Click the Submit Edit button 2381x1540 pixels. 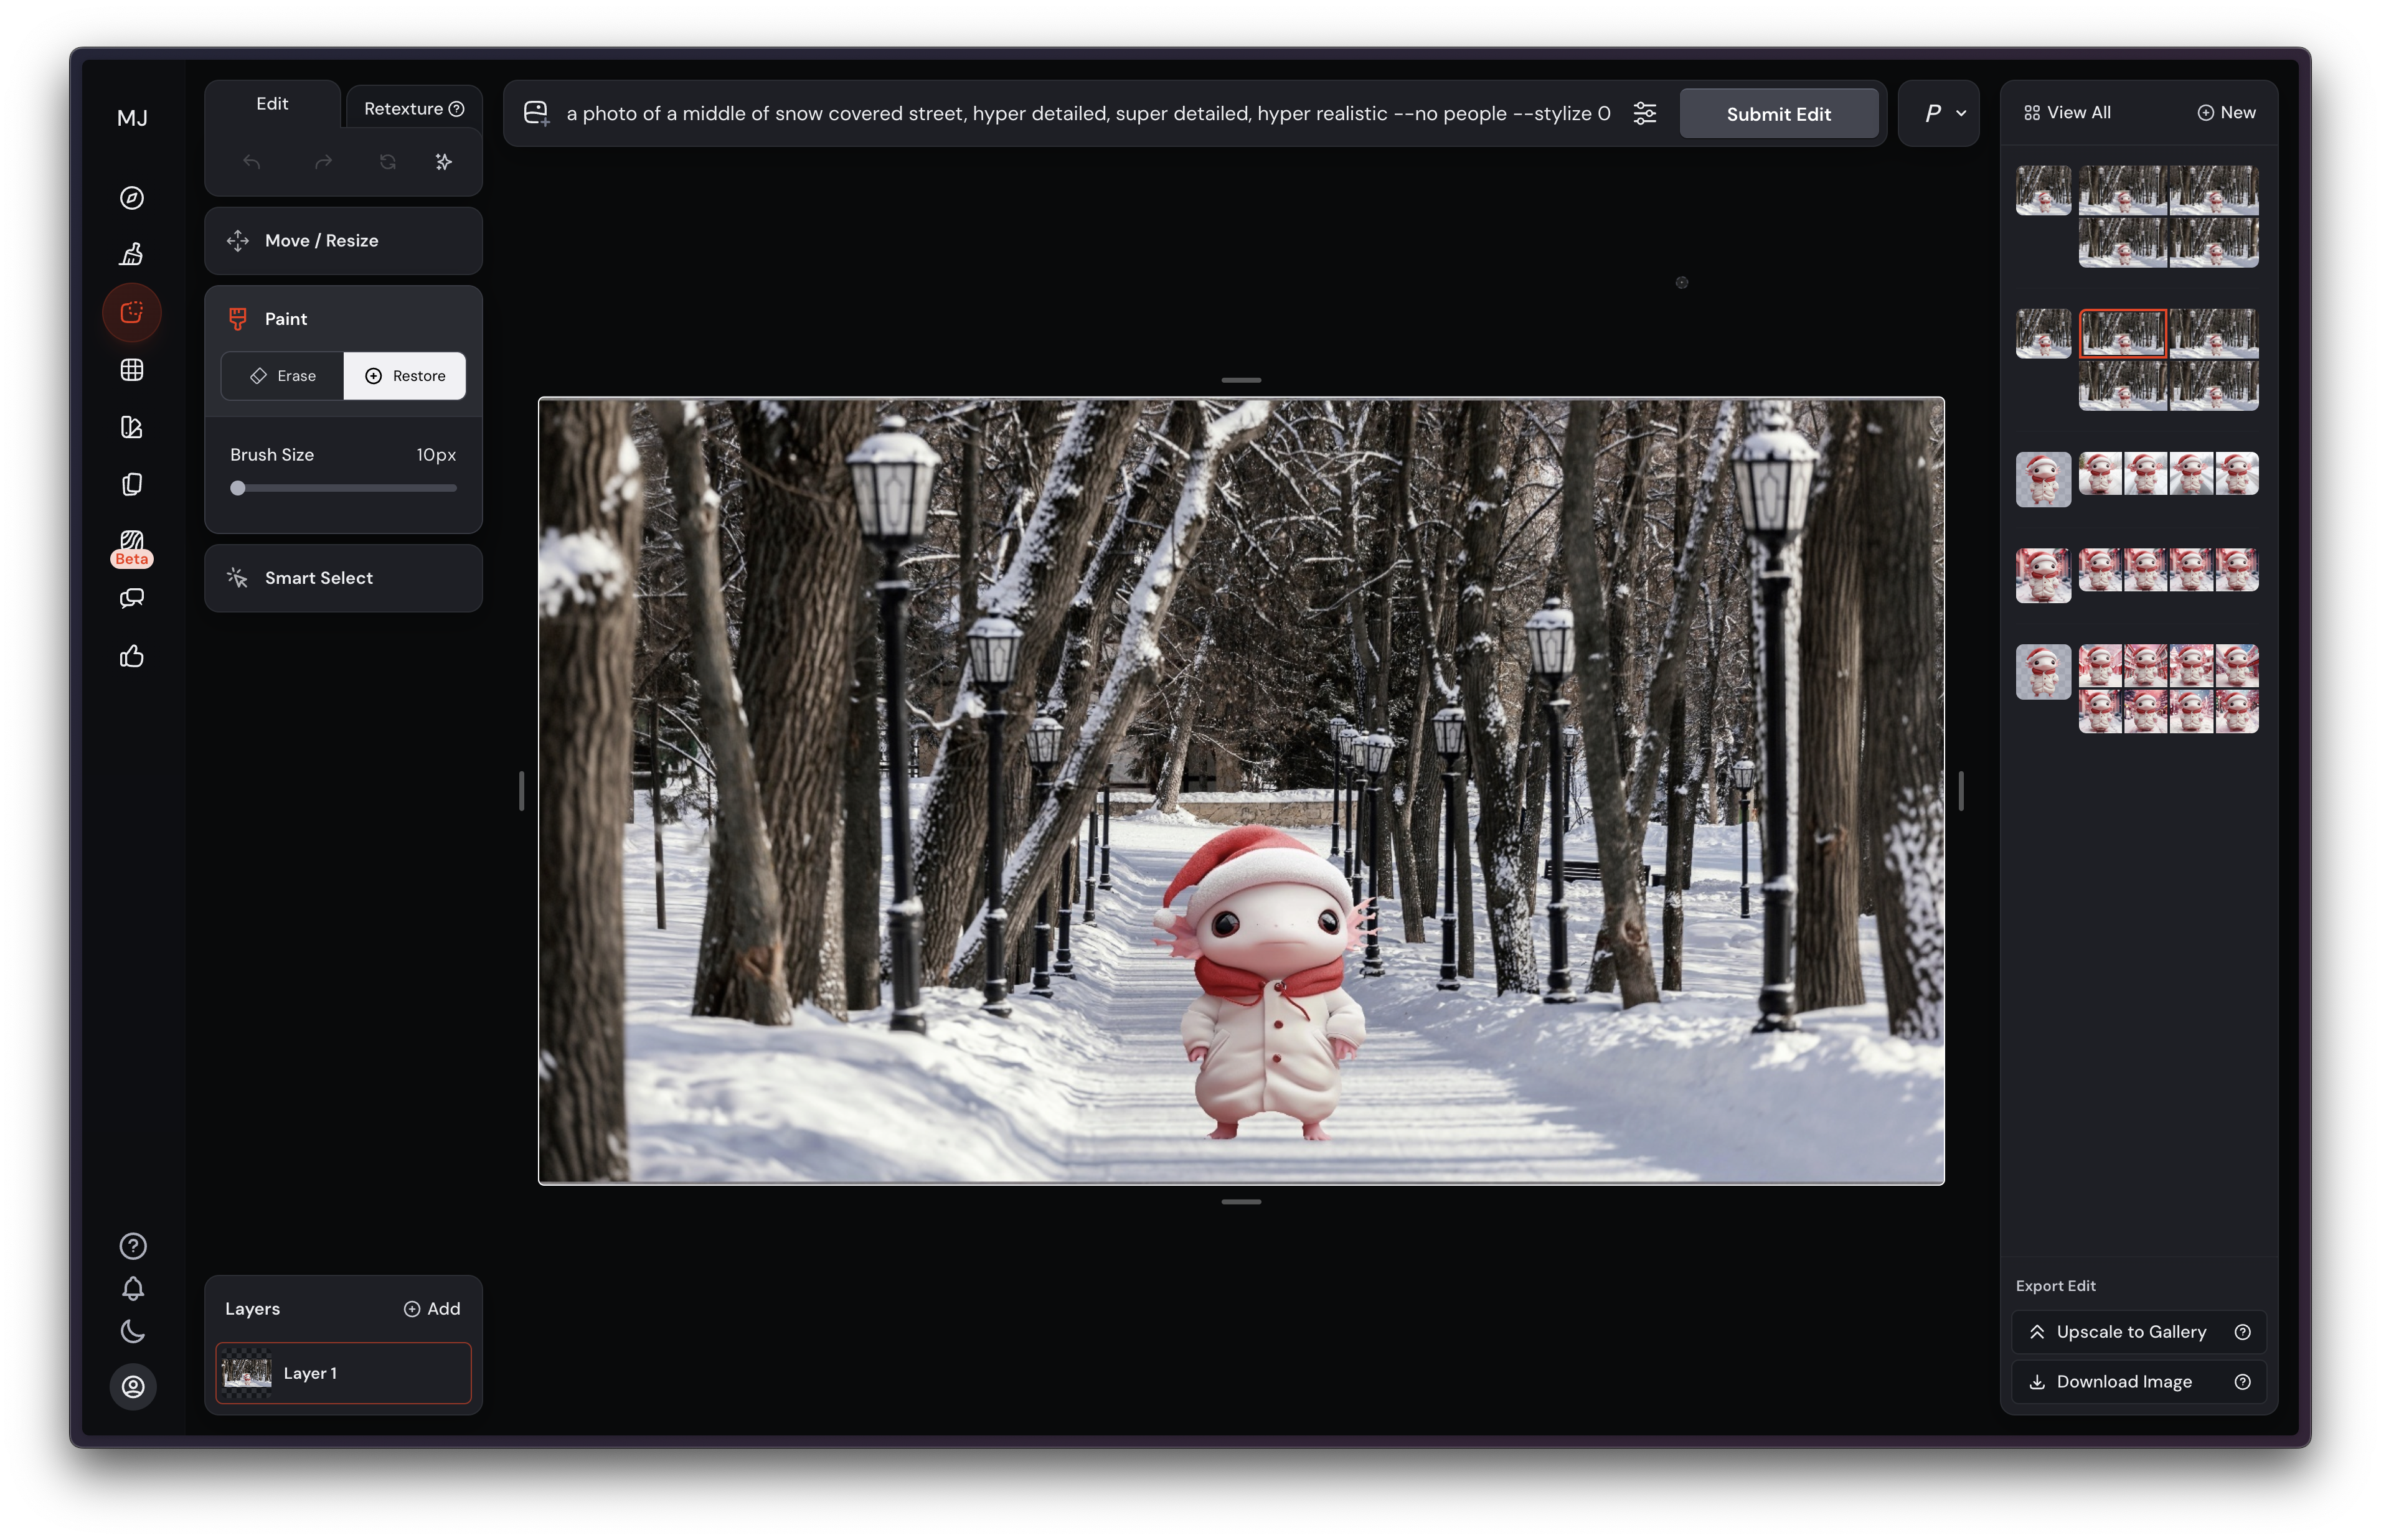[x=1778, y=114]
